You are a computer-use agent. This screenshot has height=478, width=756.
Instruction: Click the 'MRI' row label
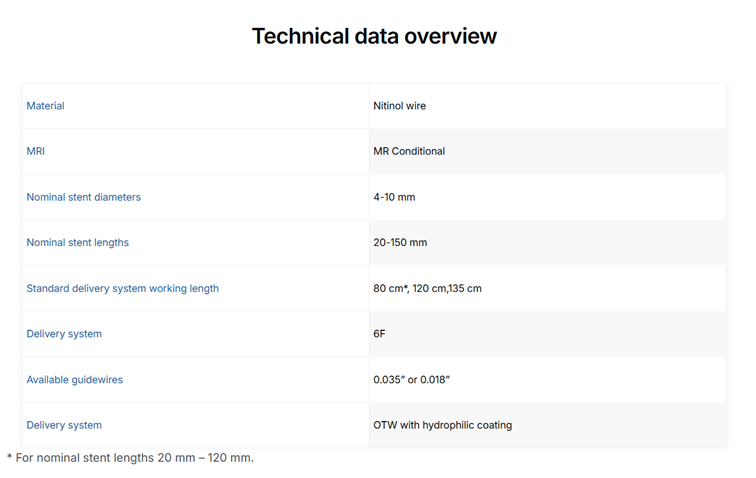pos(35,152)
